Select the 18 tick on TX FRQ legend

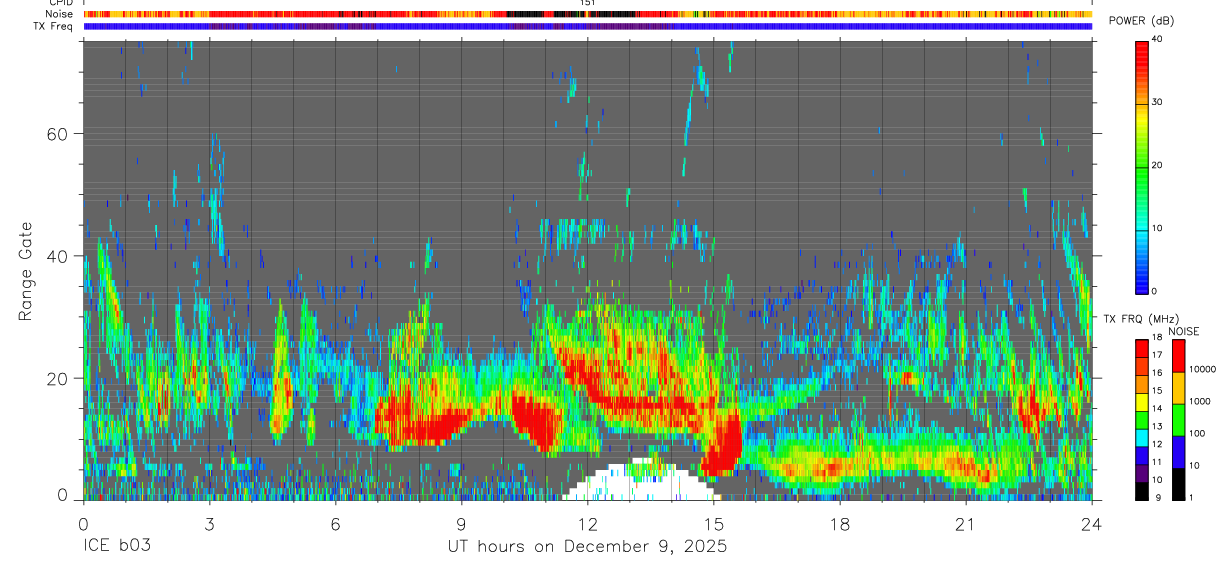coord(1158,338)
